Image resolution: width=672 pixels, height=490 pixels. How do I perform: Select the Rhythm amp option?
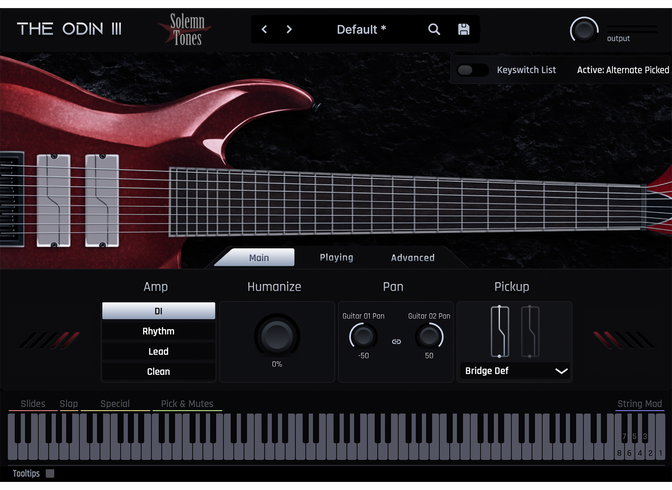tap(159, 331)
